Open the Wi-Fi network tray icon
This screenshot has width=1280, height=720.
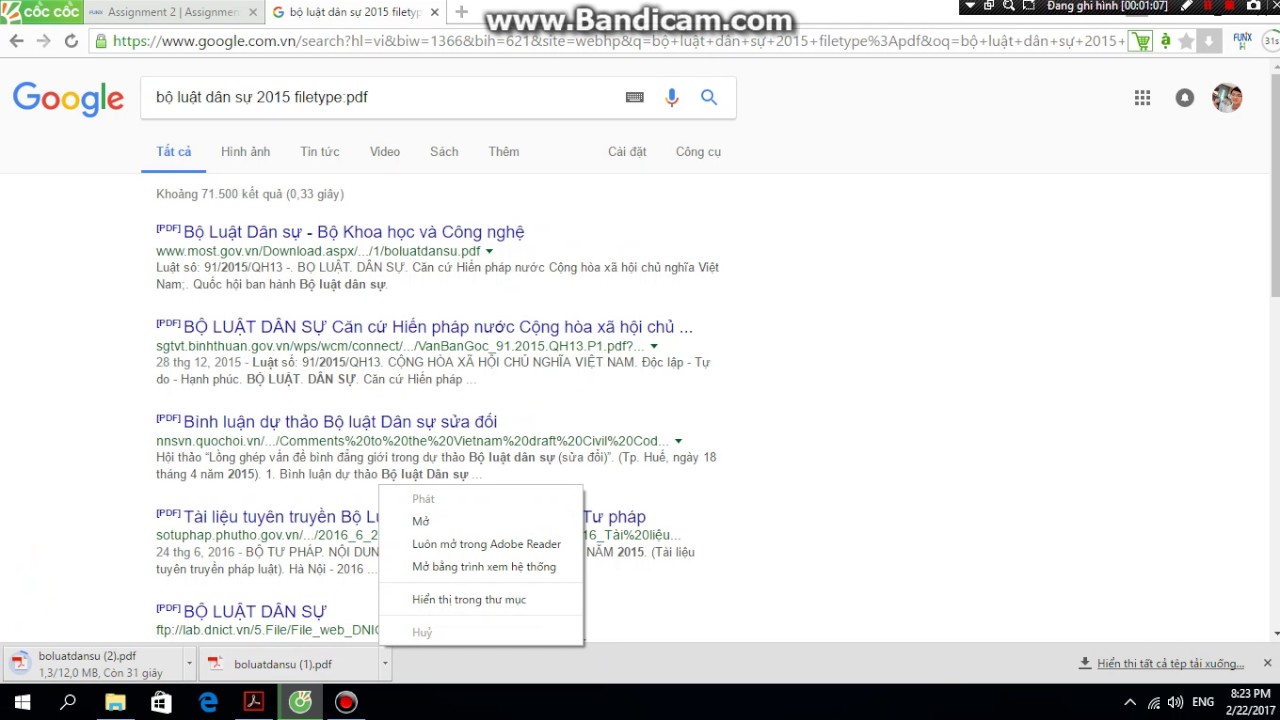point(1154,702)
